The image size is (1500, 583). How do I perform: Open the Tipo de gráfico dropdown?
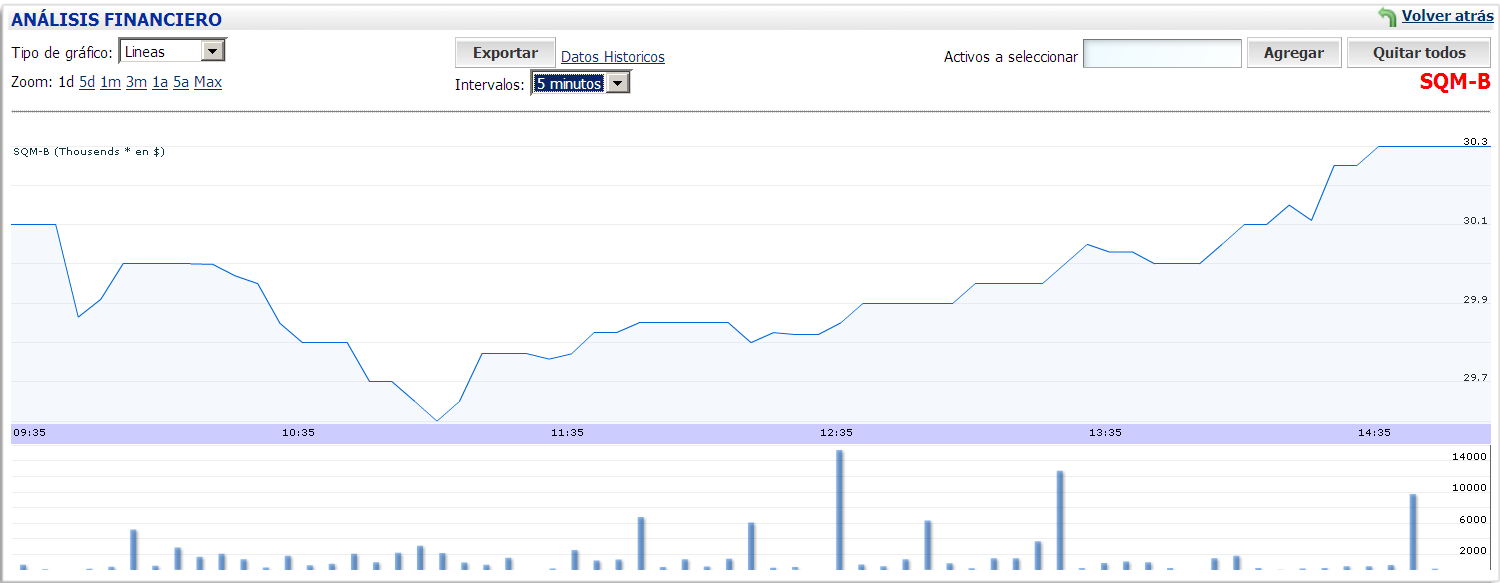tap(213, 51)
